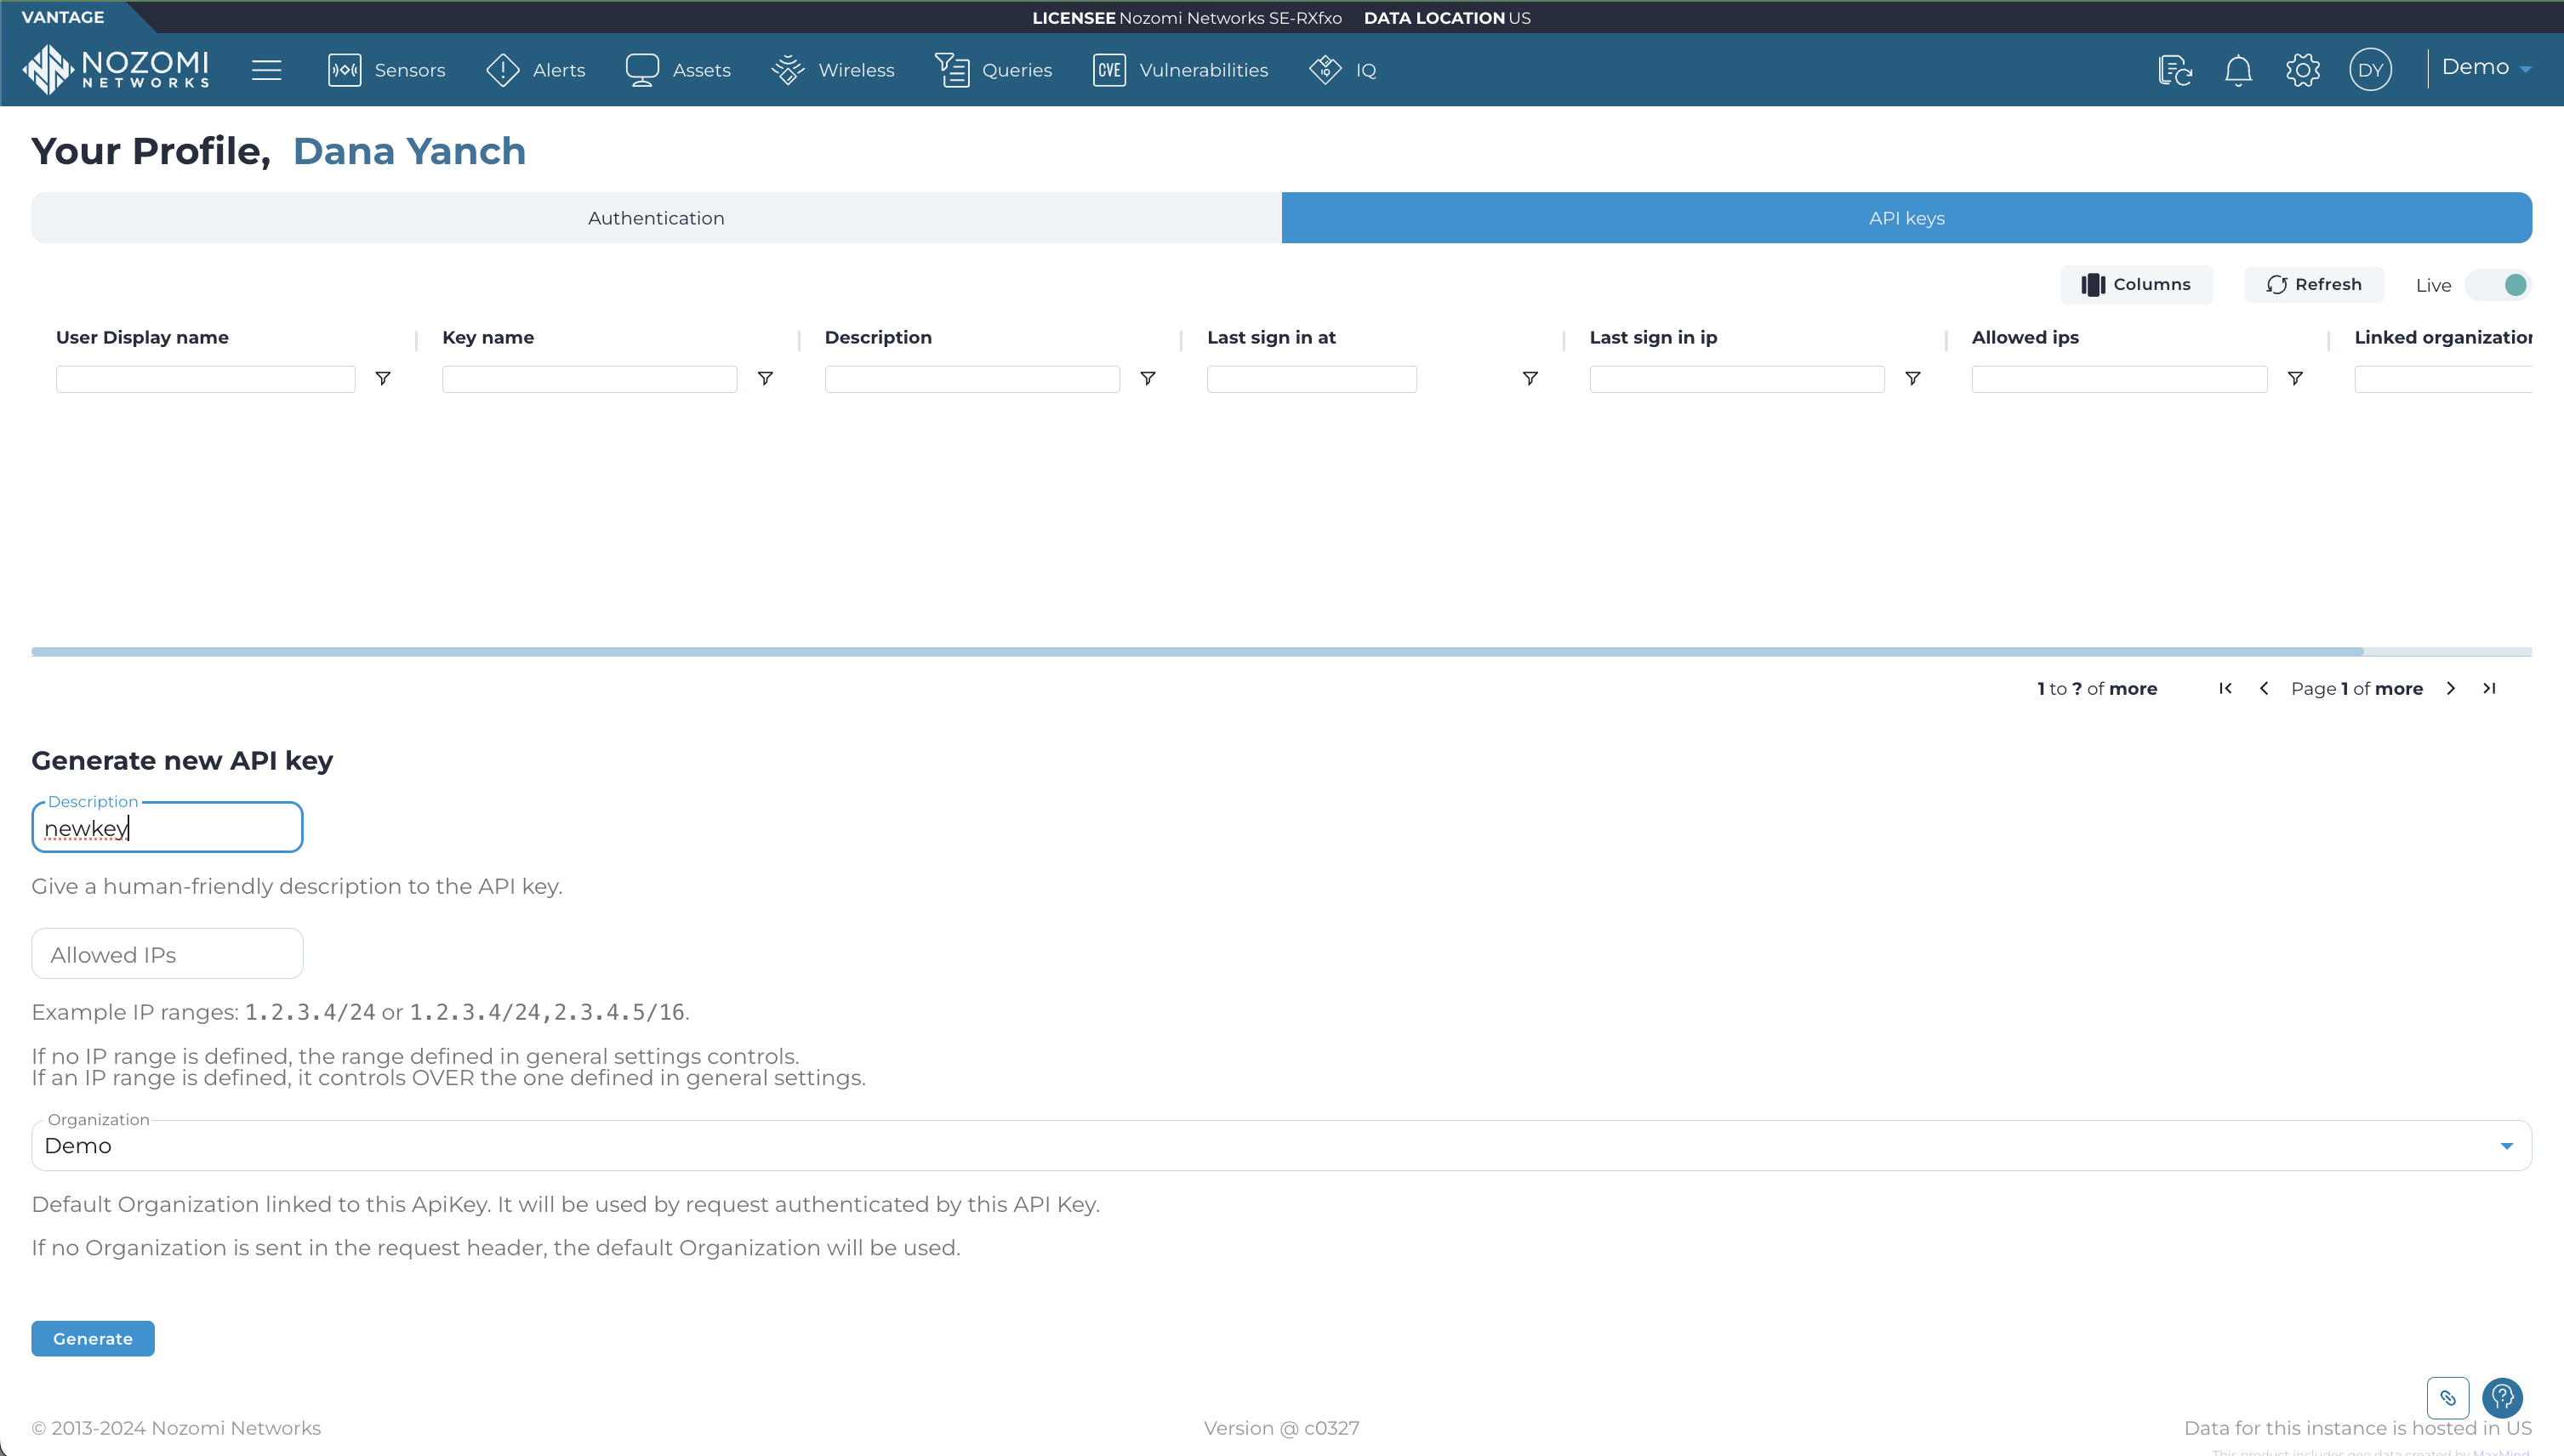
Task: Open the settings gear icon
Action: coord(2302,70)
